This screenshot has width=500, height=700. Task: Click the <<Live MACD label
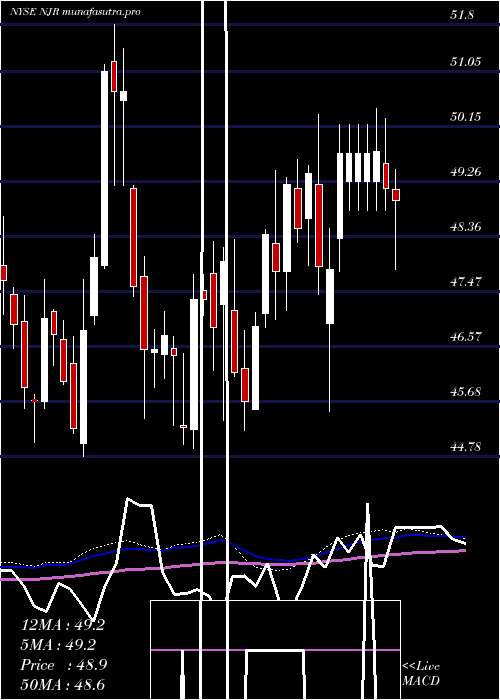click(421, 674)
